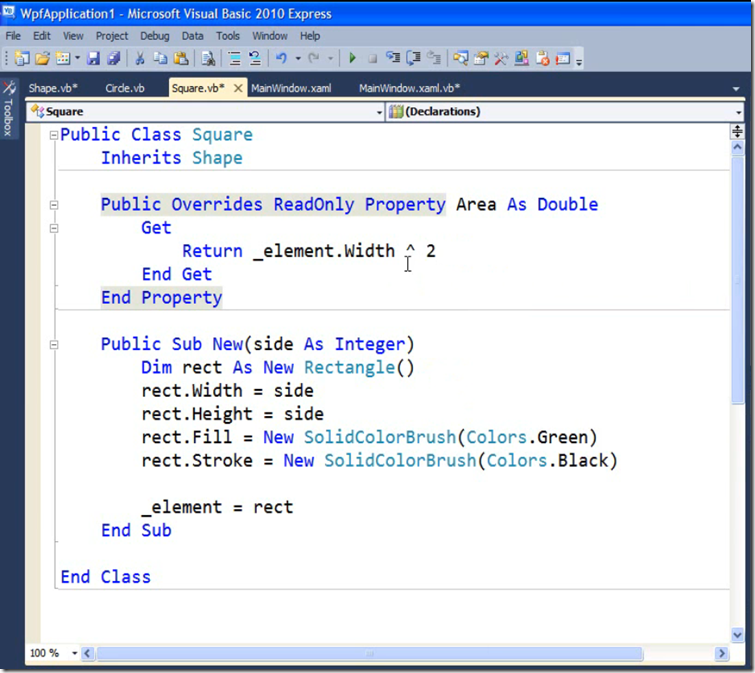Open the Debug menu
This screenshot has width=755, height=673.
[155, 36]
